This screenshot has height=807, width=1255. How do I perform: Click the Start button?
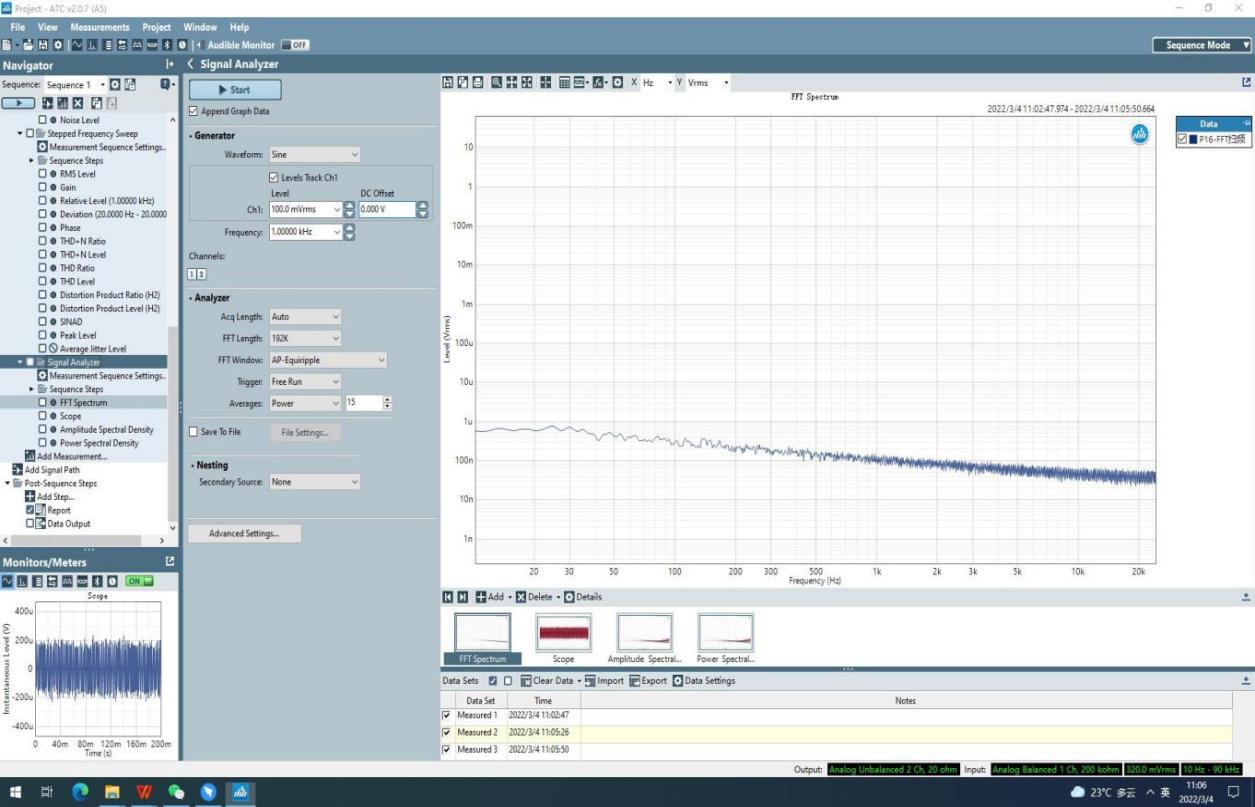235,90
